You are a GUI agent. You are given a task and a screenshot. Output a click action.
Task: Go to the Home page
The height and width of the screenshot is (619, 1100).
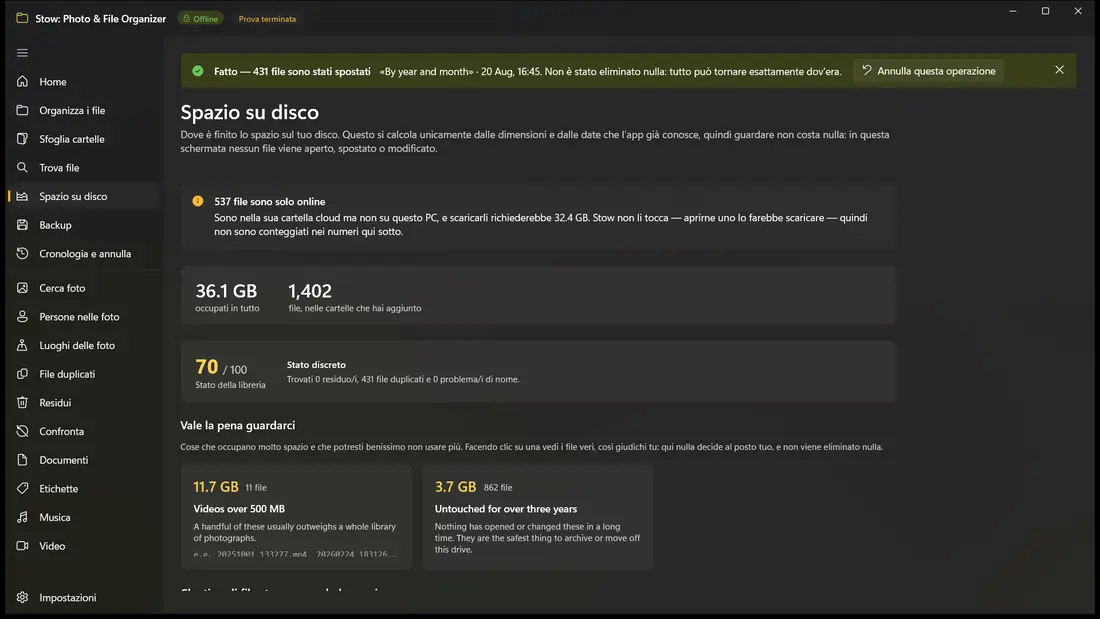tap(84, 81)
